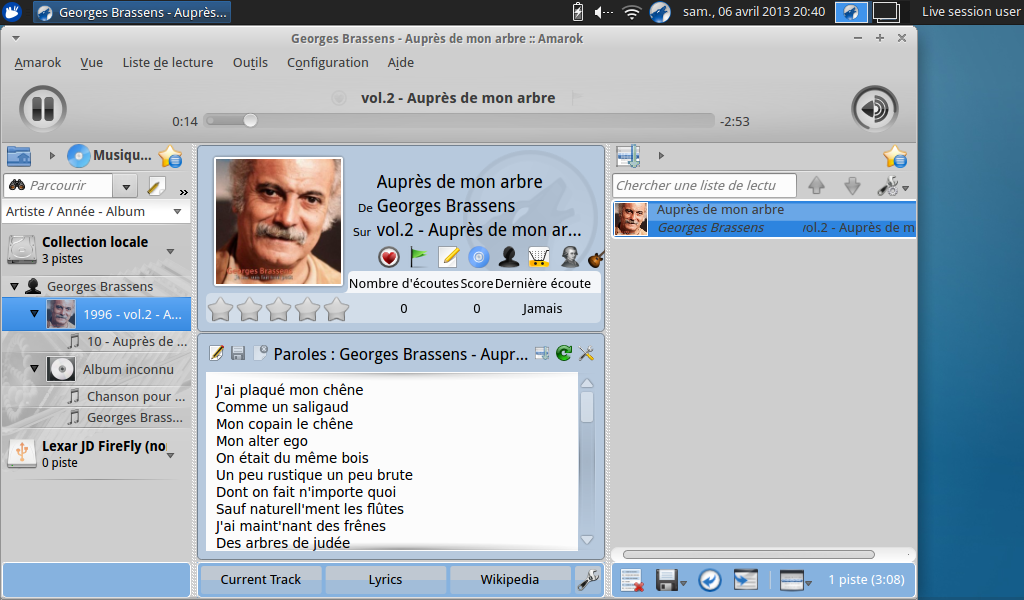1024x600 pixels.
Task: Switch to the Wikipedia applet button
Action: click(509, 579)
